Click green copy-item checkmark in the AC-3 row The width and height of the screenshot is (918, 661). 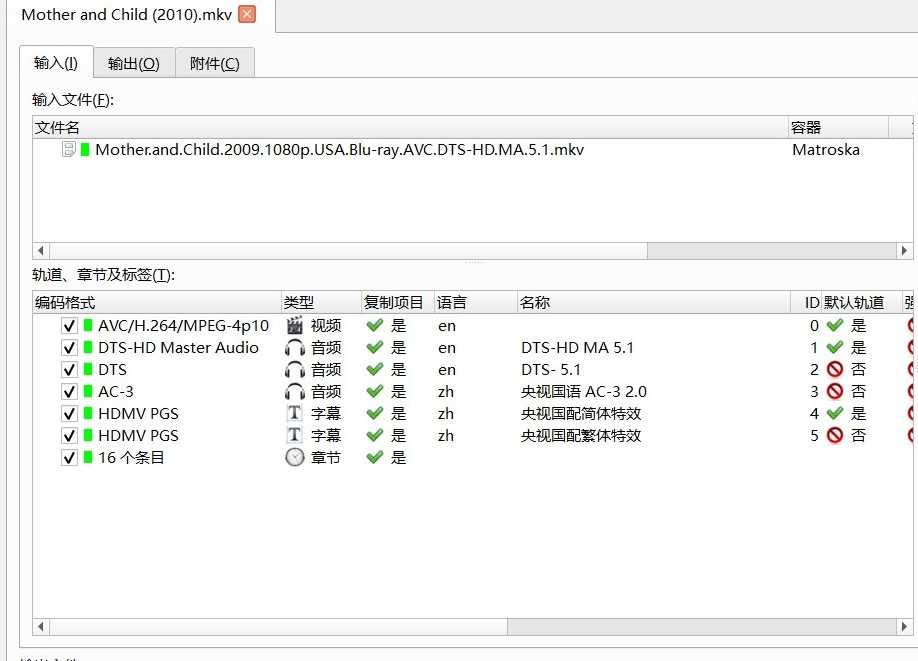[375, 392]
